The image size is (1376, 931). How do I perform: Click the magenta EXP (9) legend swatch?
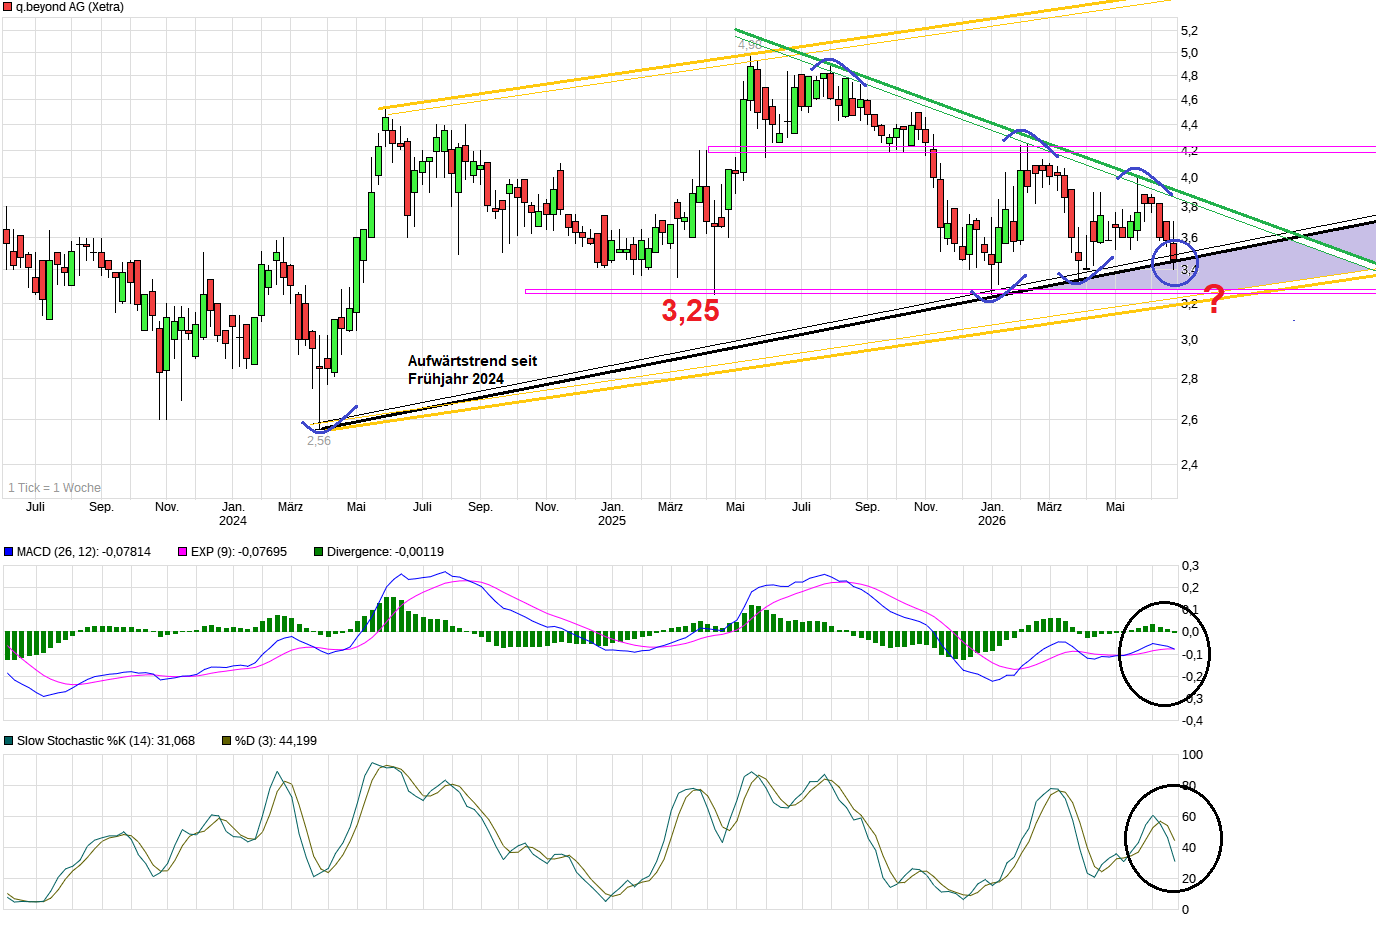(x=182, y=552)
